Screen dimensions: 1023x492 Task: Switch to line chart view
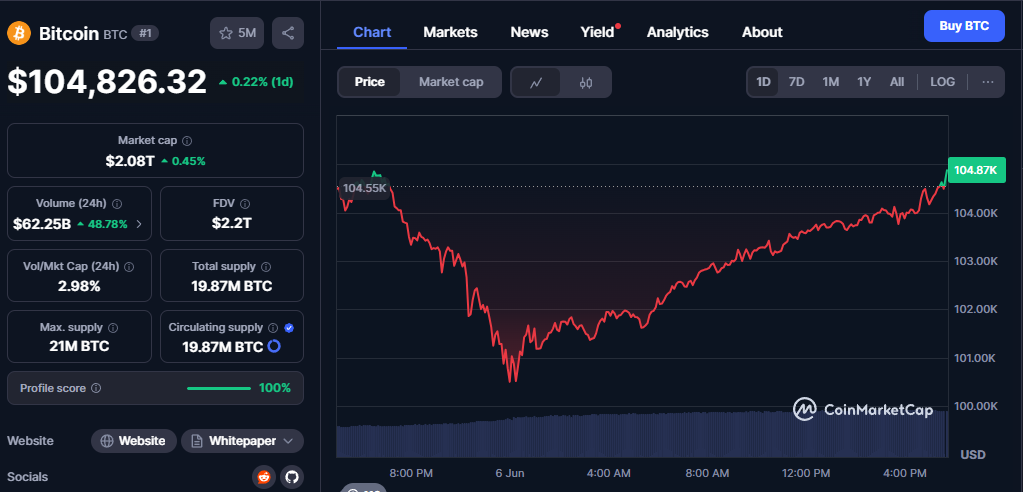click(536, 82)
